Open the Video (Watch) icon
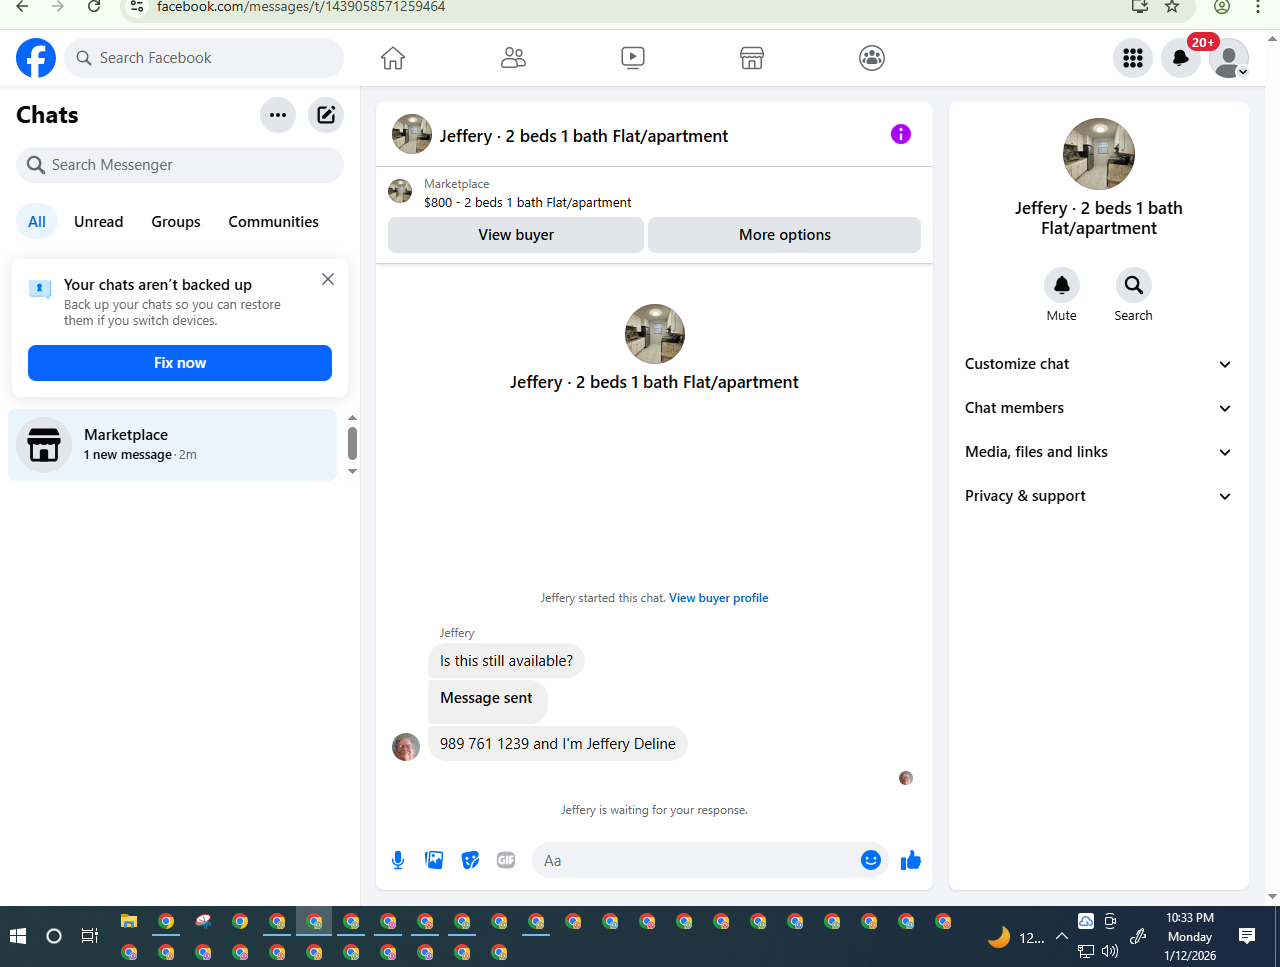 [633, 58]
